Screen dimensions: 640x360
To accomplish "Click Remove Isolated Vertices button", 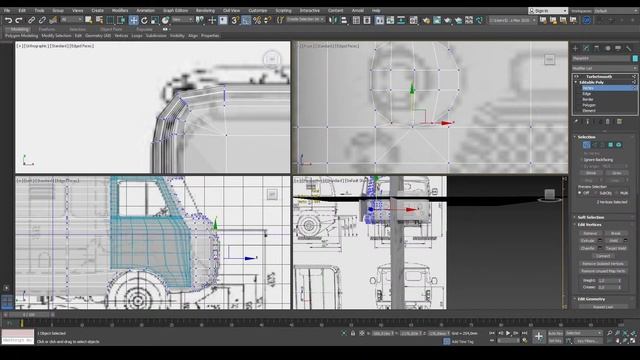I will click(603, 264).
